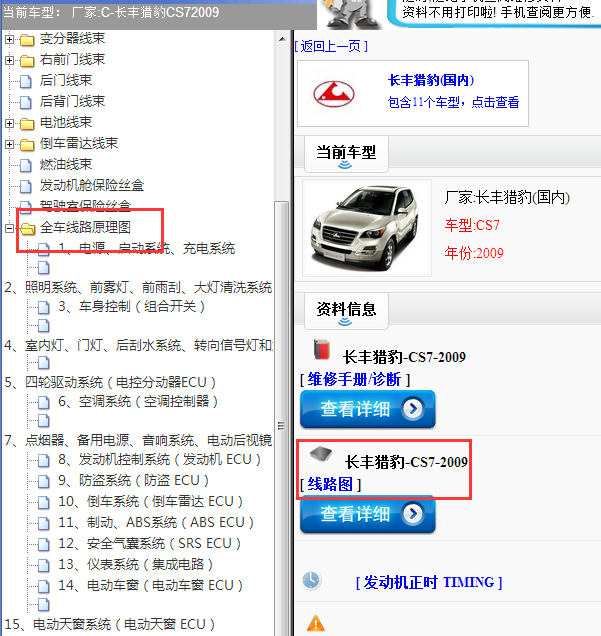Open the 后门线束 tree item
The image size is (601, 636).
click(x=66, y=80)
